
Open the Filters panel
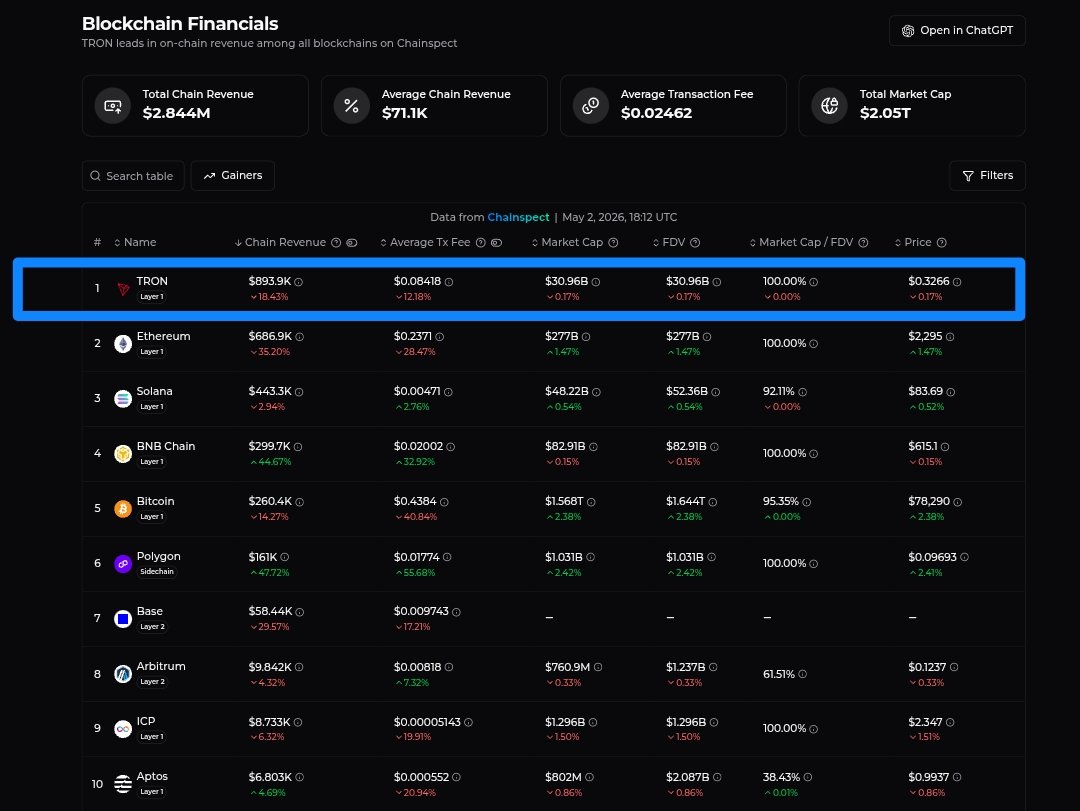[987, 176]
